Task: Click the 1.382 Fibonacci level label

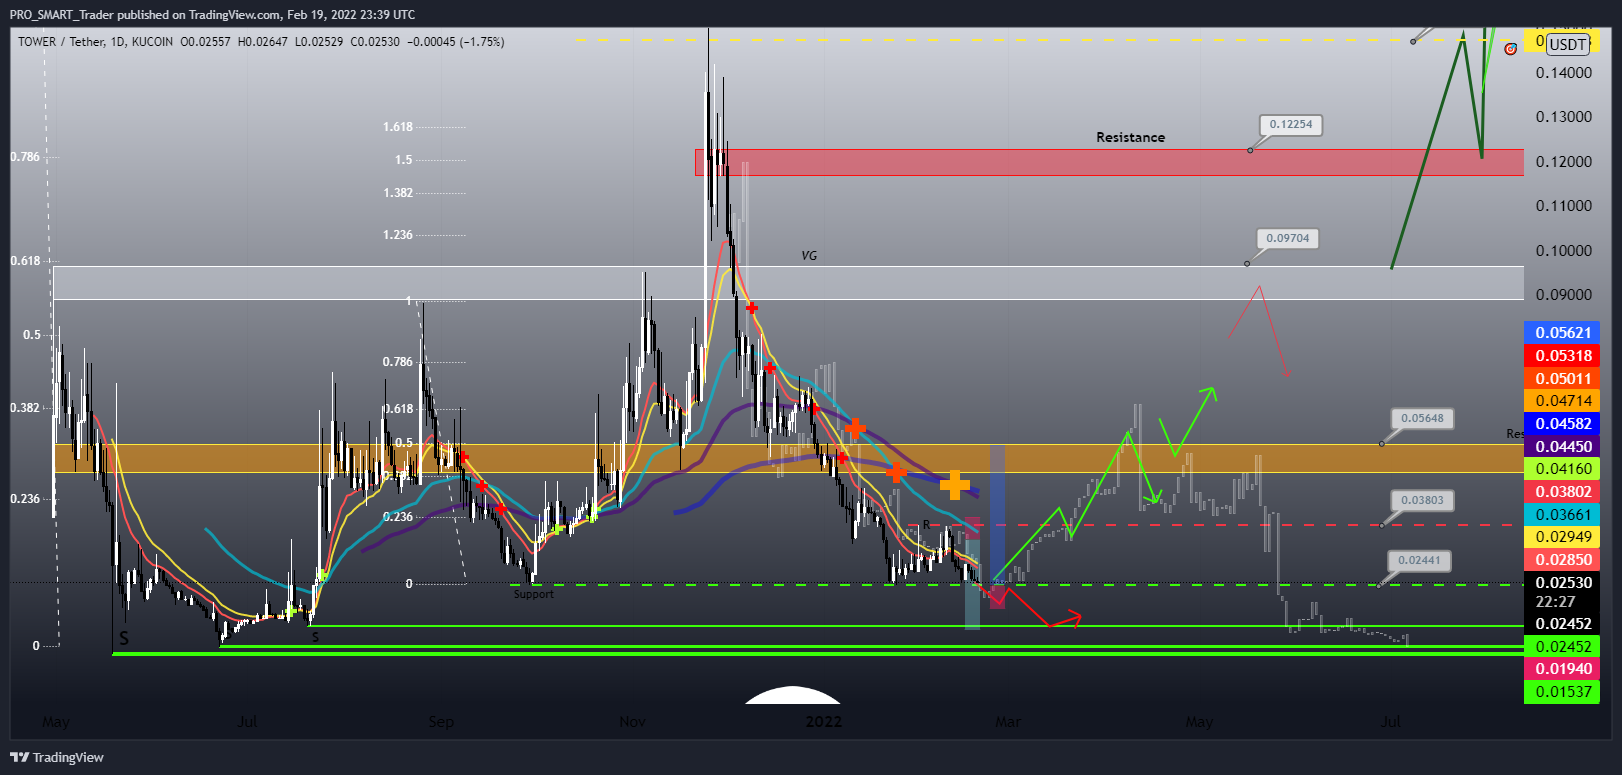Action: (x=397, y=193)
